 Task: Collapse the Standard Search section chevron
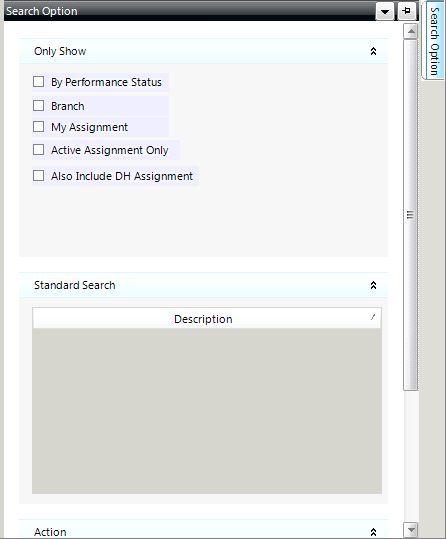[373, 285]
